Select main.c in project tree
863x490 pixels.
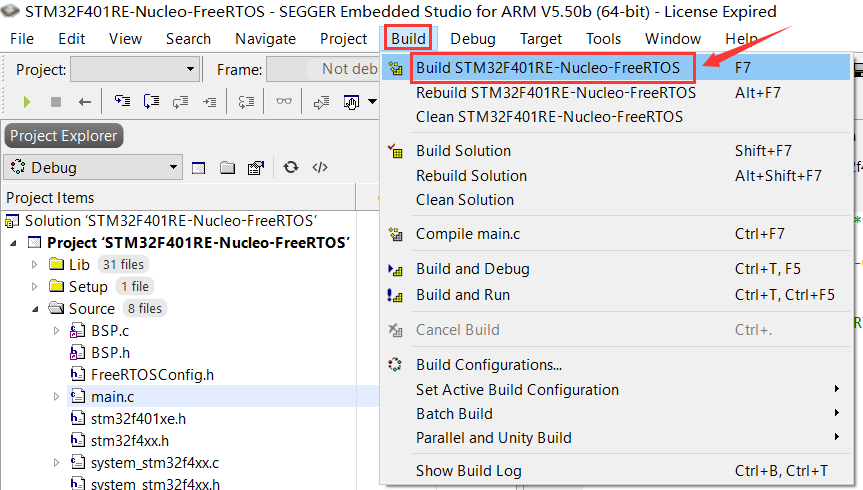[112, 397]
